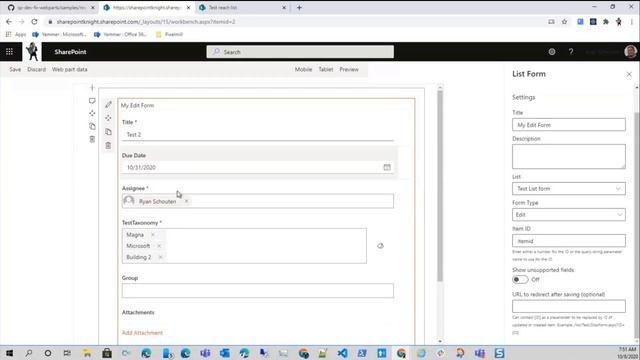Open the TestTaxonomy term picker tag icon
640x360 pixels.
380,246
